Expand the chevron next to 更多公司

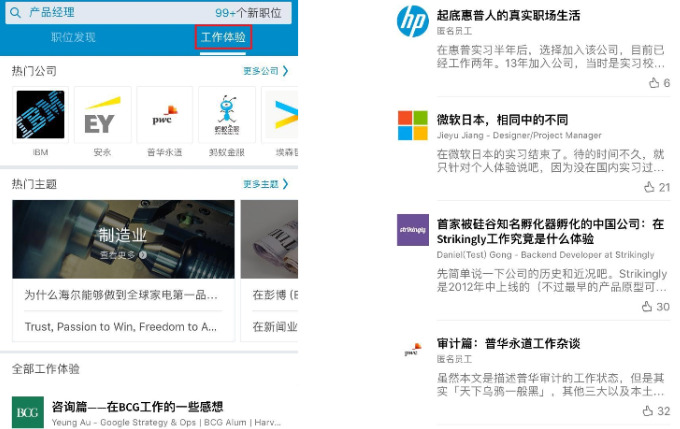(285, 71)
